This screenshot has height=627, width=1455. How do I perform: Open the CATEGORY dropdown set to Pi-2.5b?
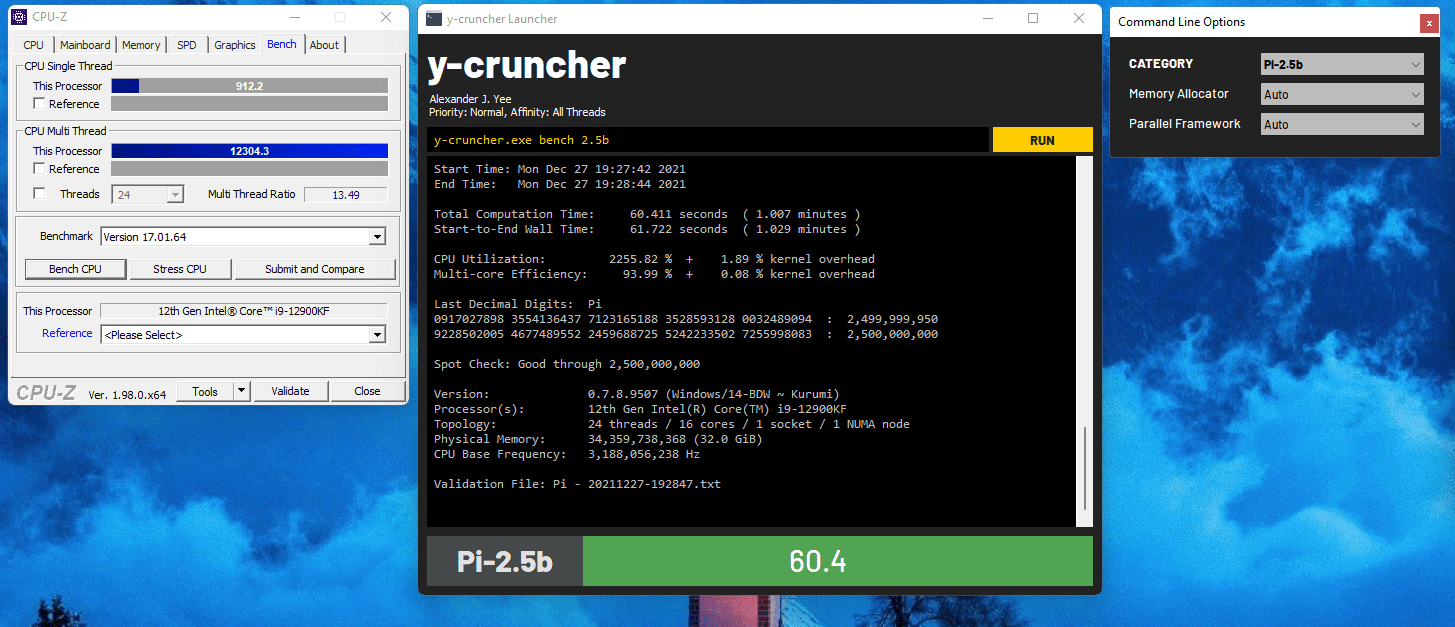coord(1342,64)
